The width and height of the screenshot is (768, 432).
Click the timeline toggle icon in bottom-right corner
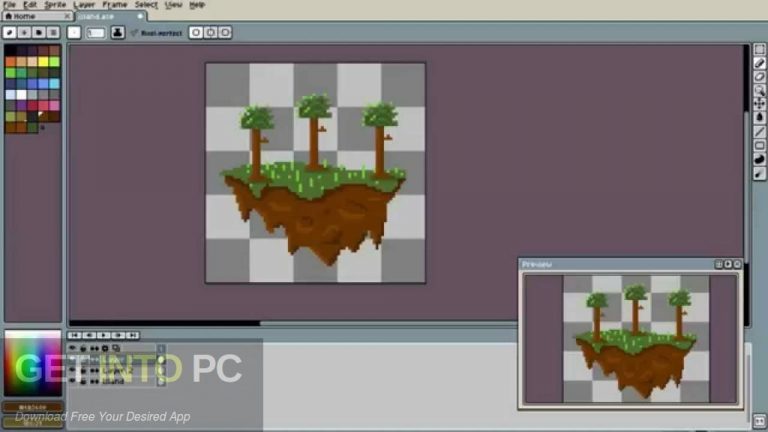click(759, 421)
